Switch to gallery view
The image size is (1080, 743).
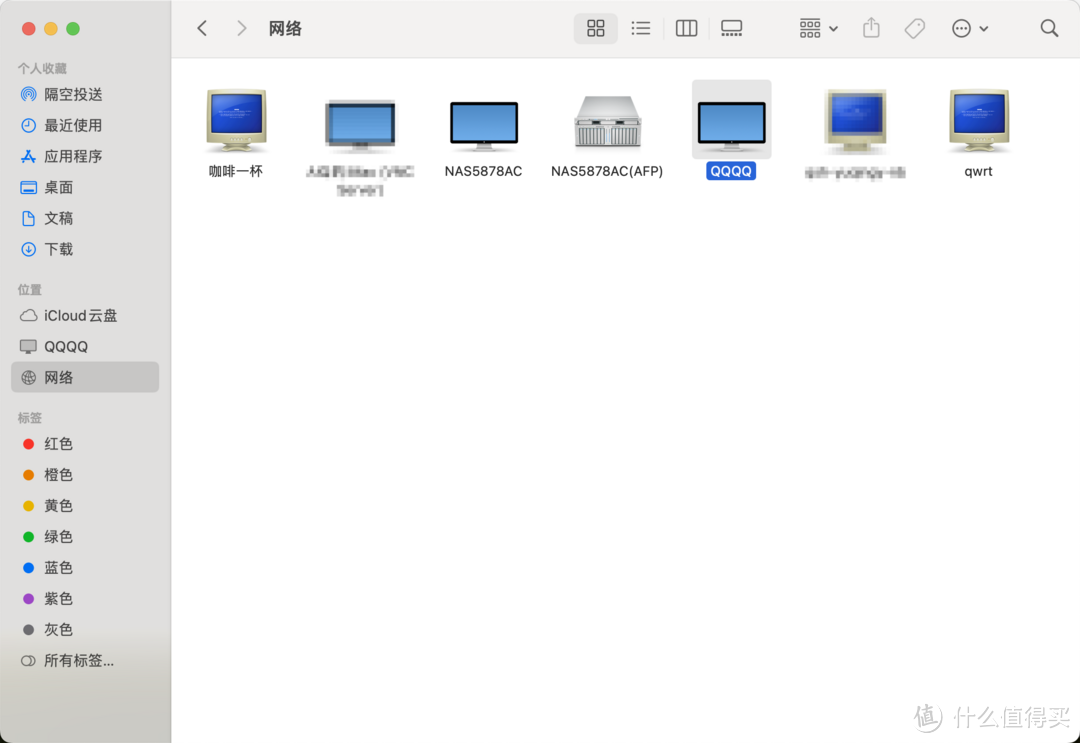pos(731,28)
